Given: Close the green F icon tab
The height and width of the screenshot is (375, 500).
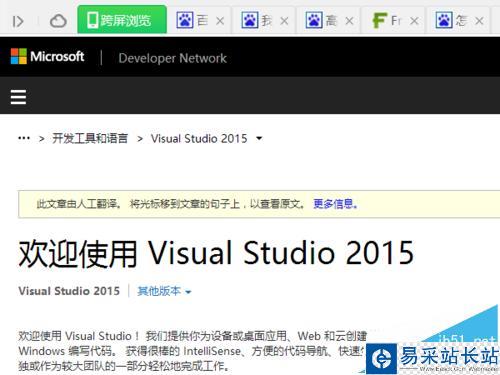Looking at the screenshot, I should tap(414, 21).
